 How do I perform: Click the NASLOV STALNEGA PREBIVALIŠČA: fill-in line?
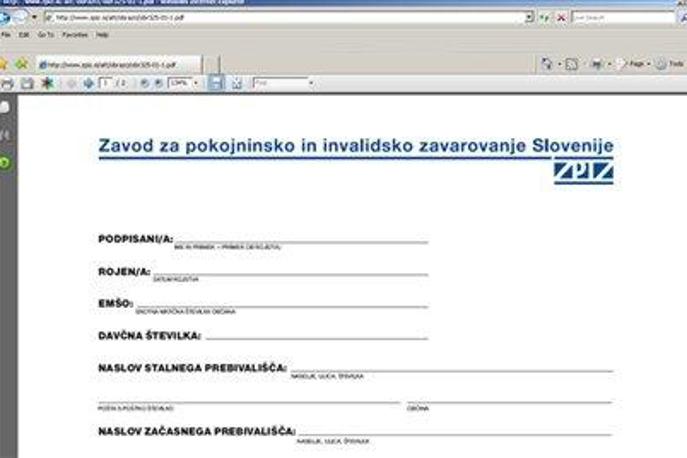[x=452, y=371]
